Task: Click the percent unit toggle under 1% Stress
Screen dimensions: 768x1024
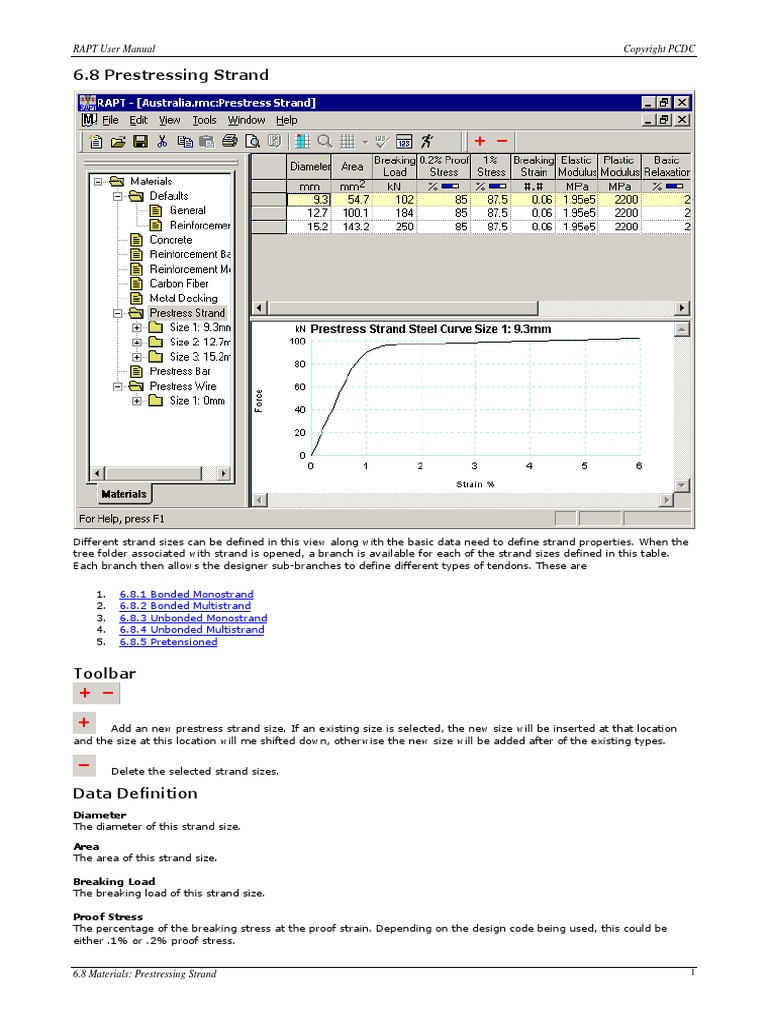Action: (490, 187)
